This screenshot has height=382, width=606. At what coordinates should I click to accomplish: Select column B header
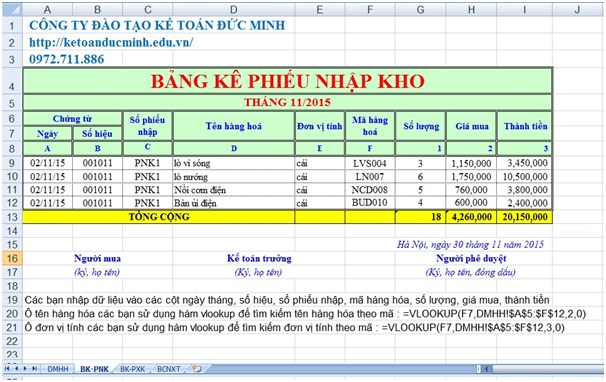point(97,9)
